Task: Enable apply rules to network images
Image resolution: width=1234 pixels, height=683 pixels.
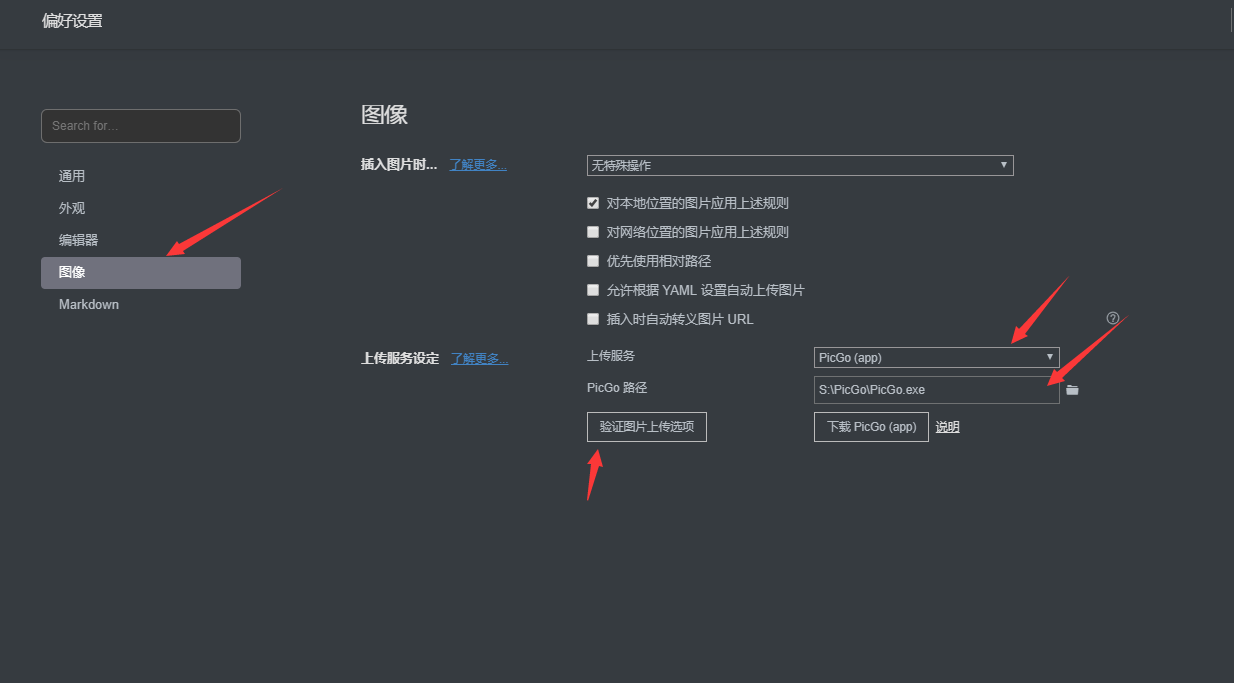Action: pyautogui.click(x=593, y=232)
